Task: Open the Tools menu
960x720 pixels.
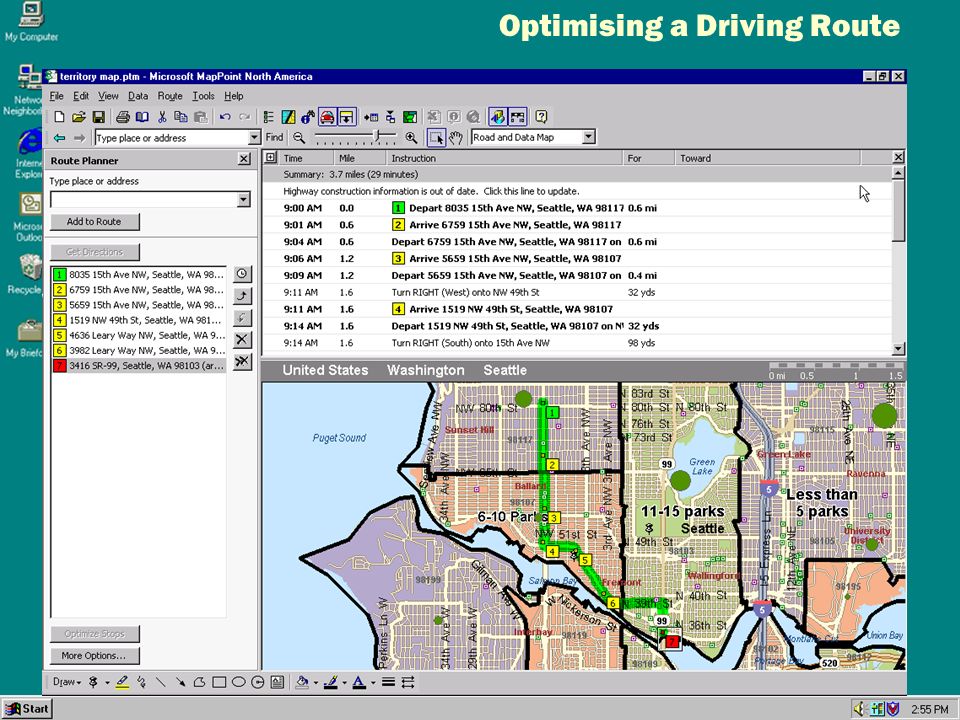Action: 203,96
